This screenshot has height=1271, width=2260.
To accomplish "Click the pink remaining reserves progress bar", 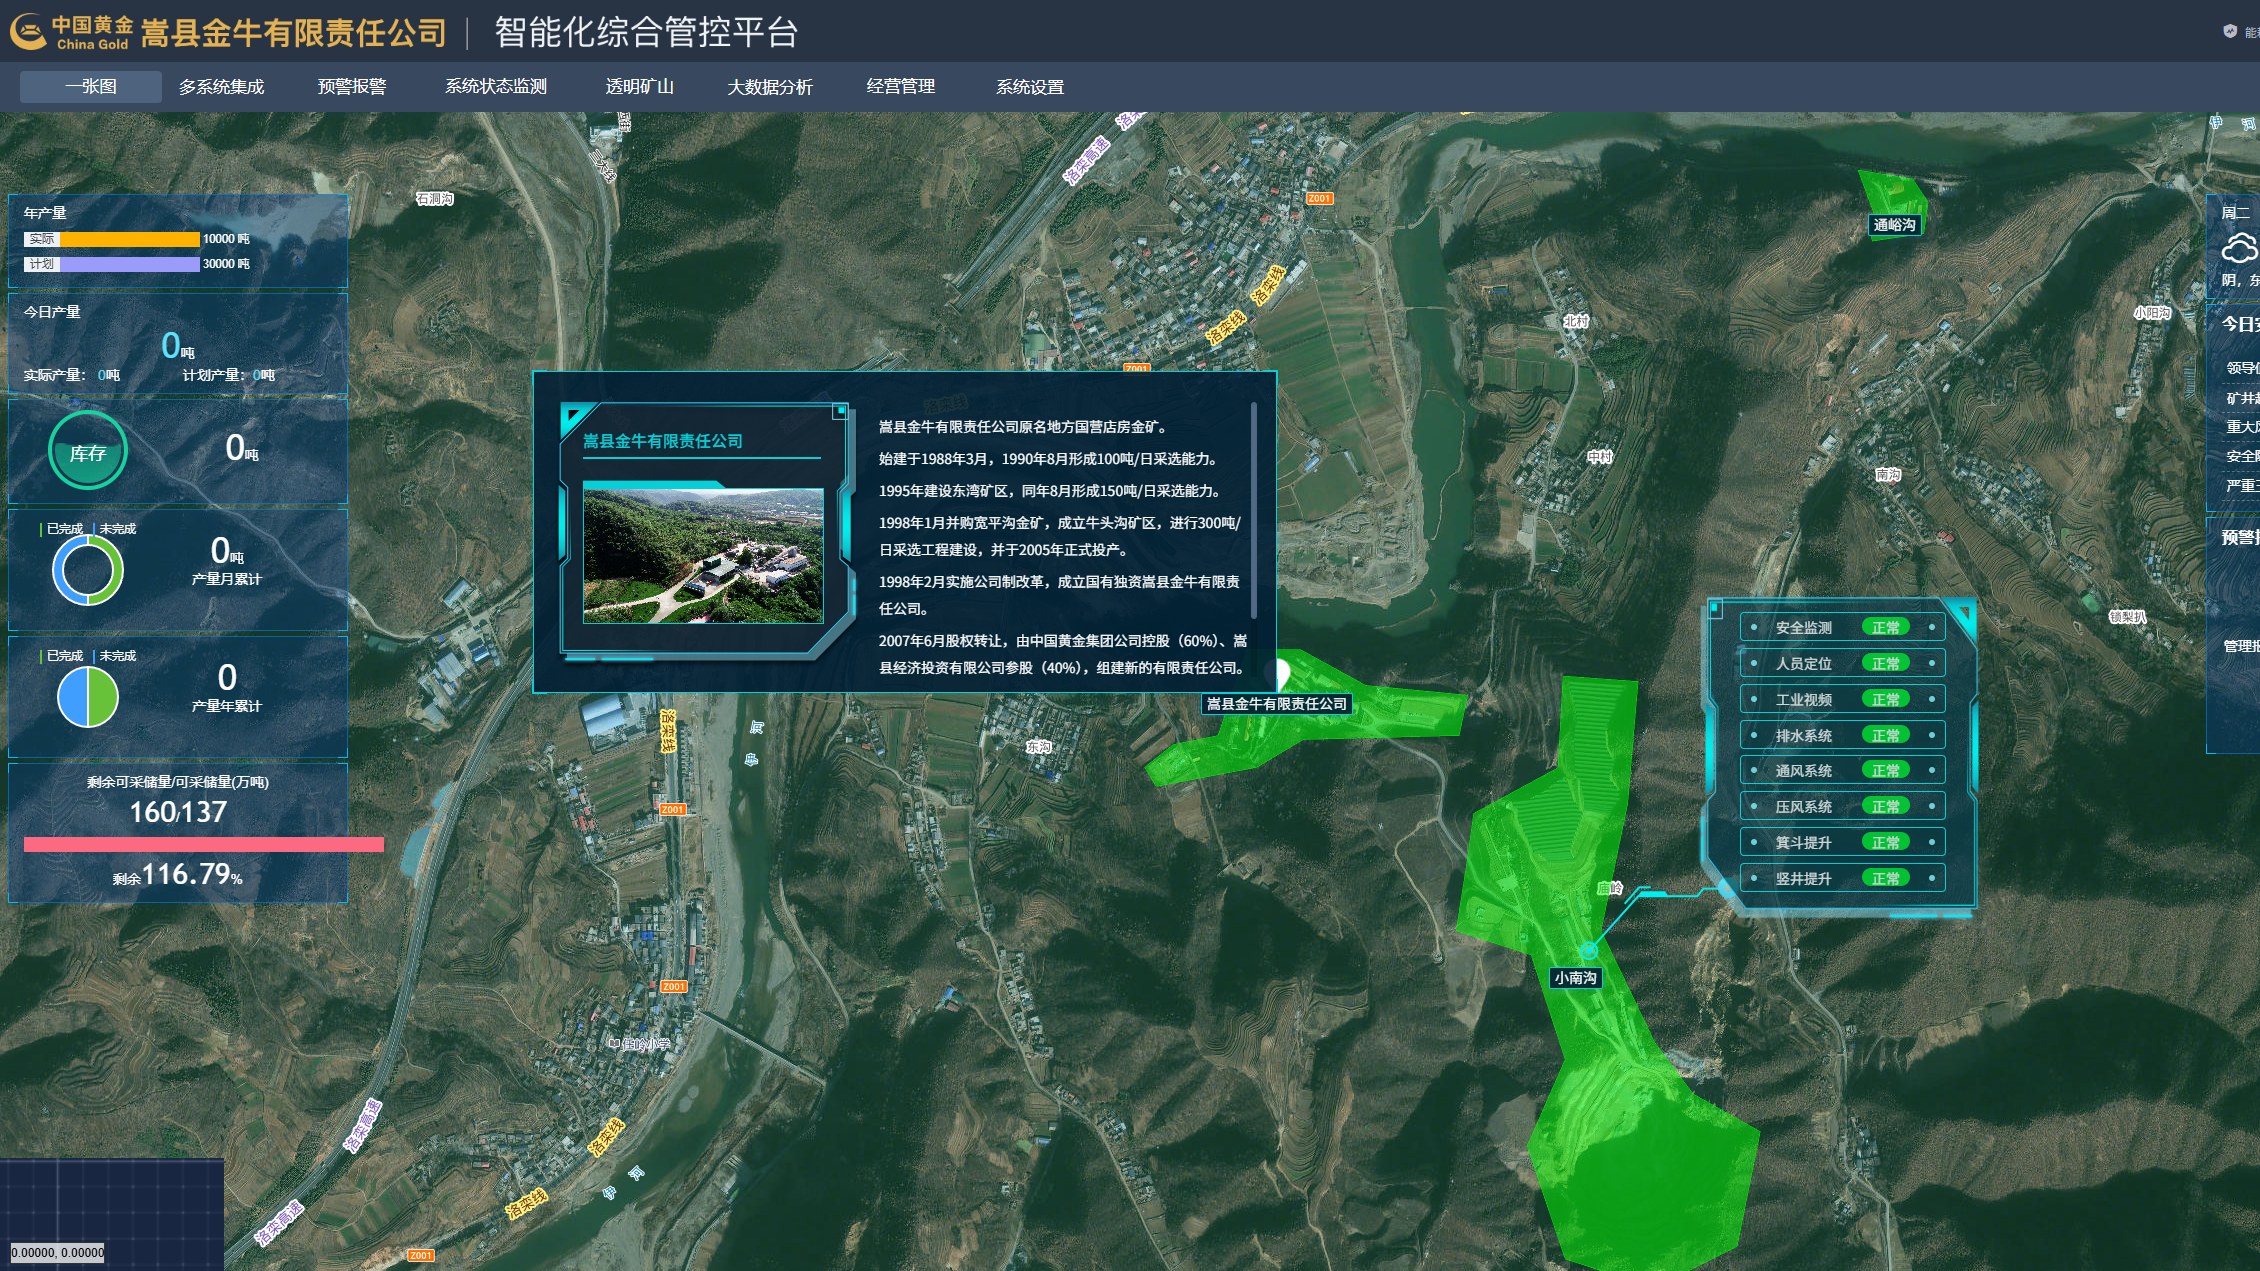I will pos(204,845).
